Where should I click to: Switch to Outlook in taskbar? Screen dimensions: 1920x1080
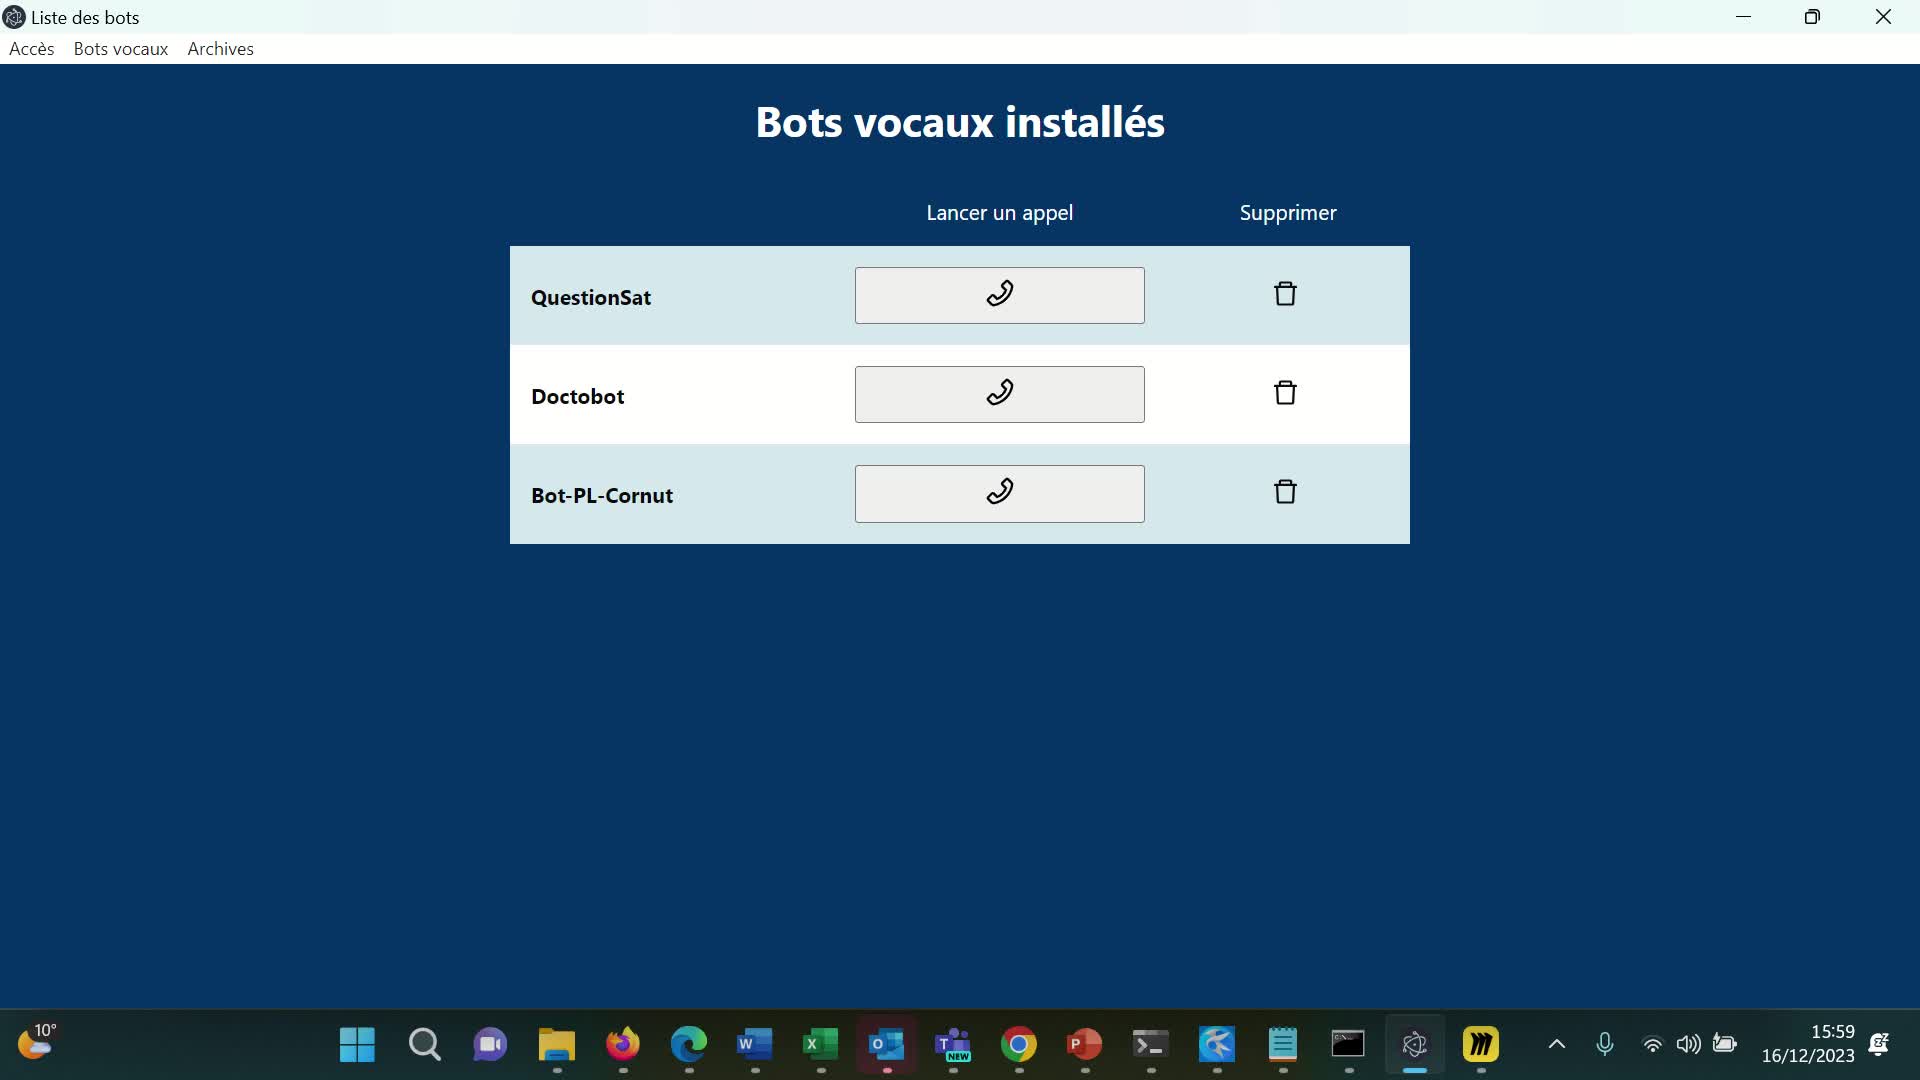(886, 1045)
